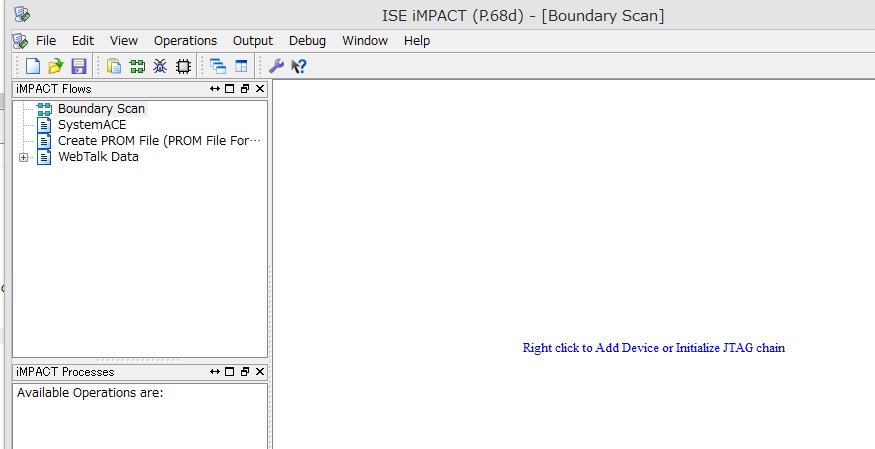Click the Tile windows toolbar icon
The image size is (875, 449).
tap(241, 66)
